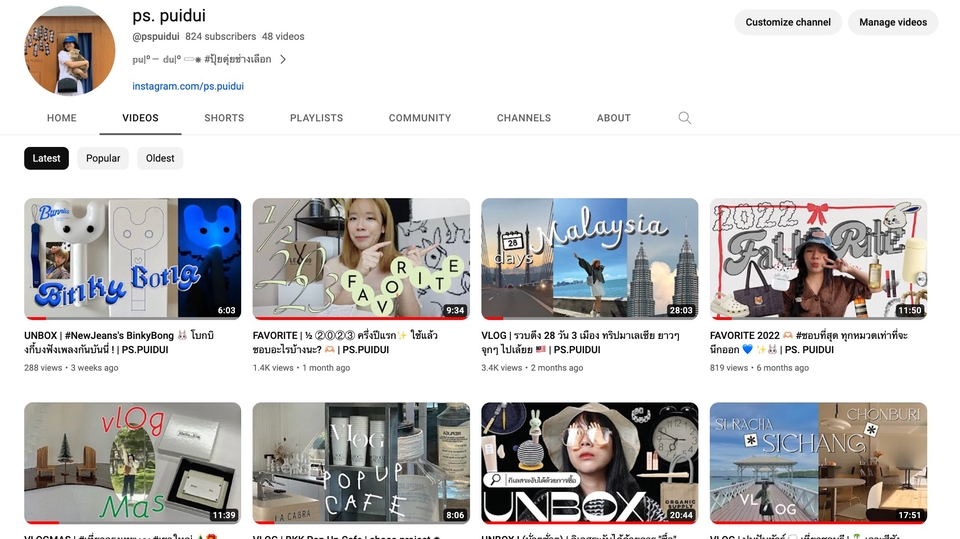
Task: Sort videos by Popular
Action: [x=103, y=158]
